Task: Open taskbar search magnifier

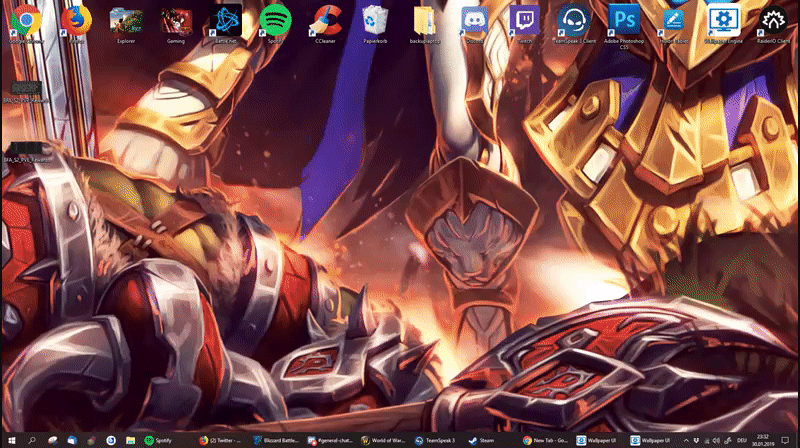Action: click(x=32, y=440)
